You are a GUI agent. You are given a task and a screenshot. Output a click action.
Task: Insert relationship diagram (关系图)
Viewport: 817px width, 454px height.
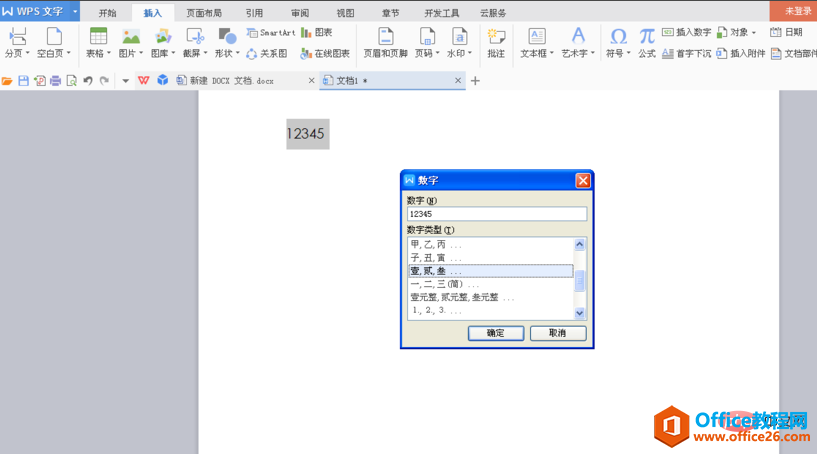pyautogui.click(x=267, y=53)
